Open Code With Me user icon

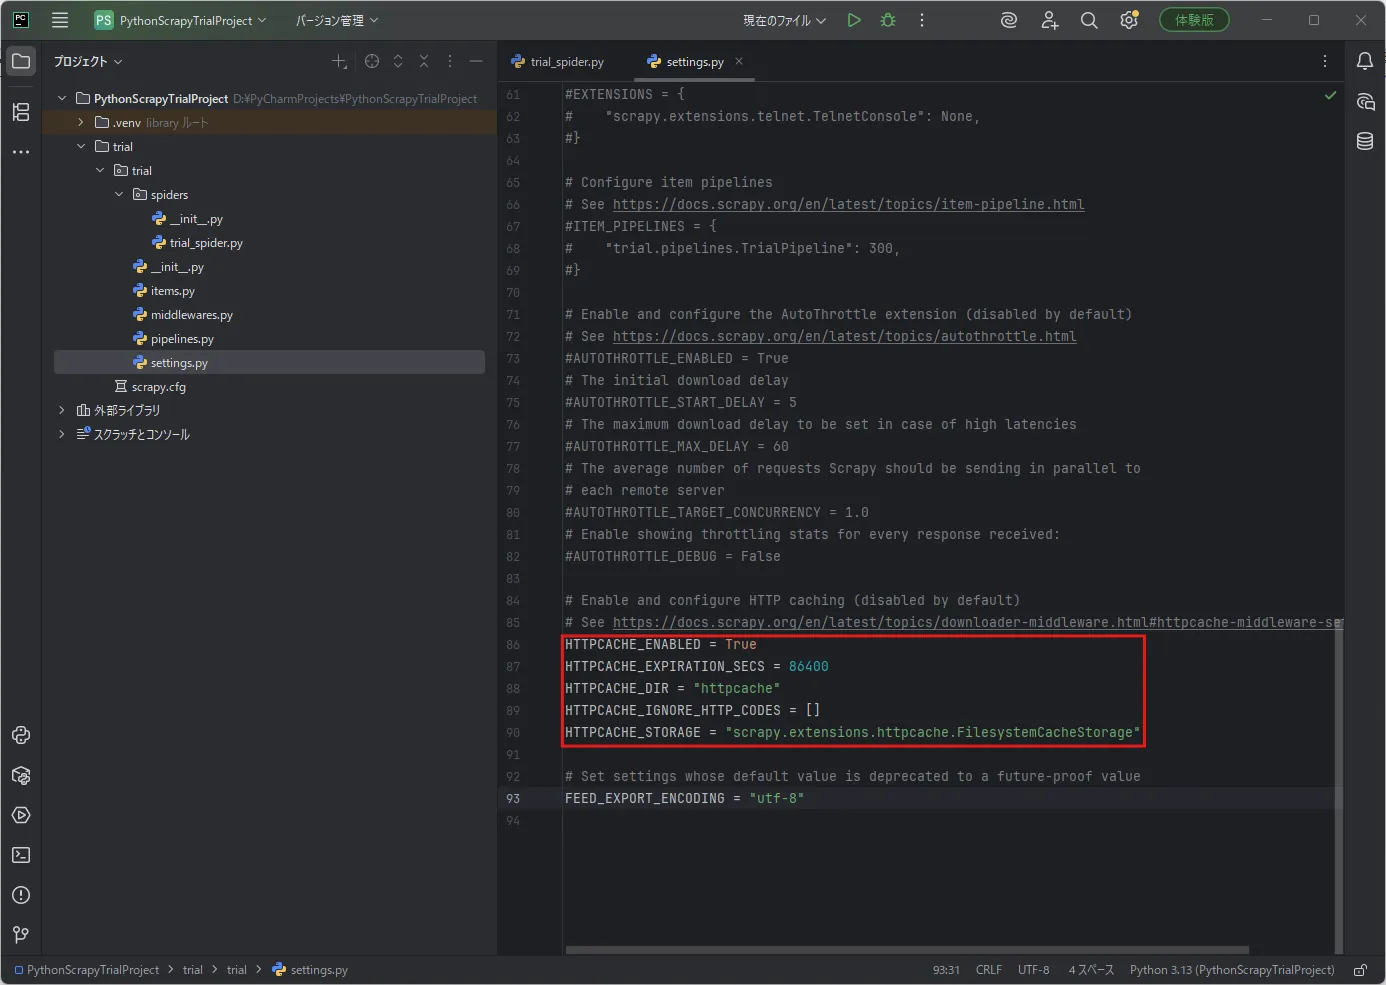(1049, 20)
